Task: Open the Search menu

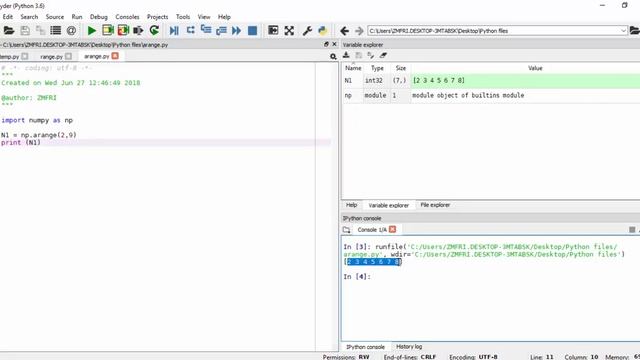Action: 29,17
